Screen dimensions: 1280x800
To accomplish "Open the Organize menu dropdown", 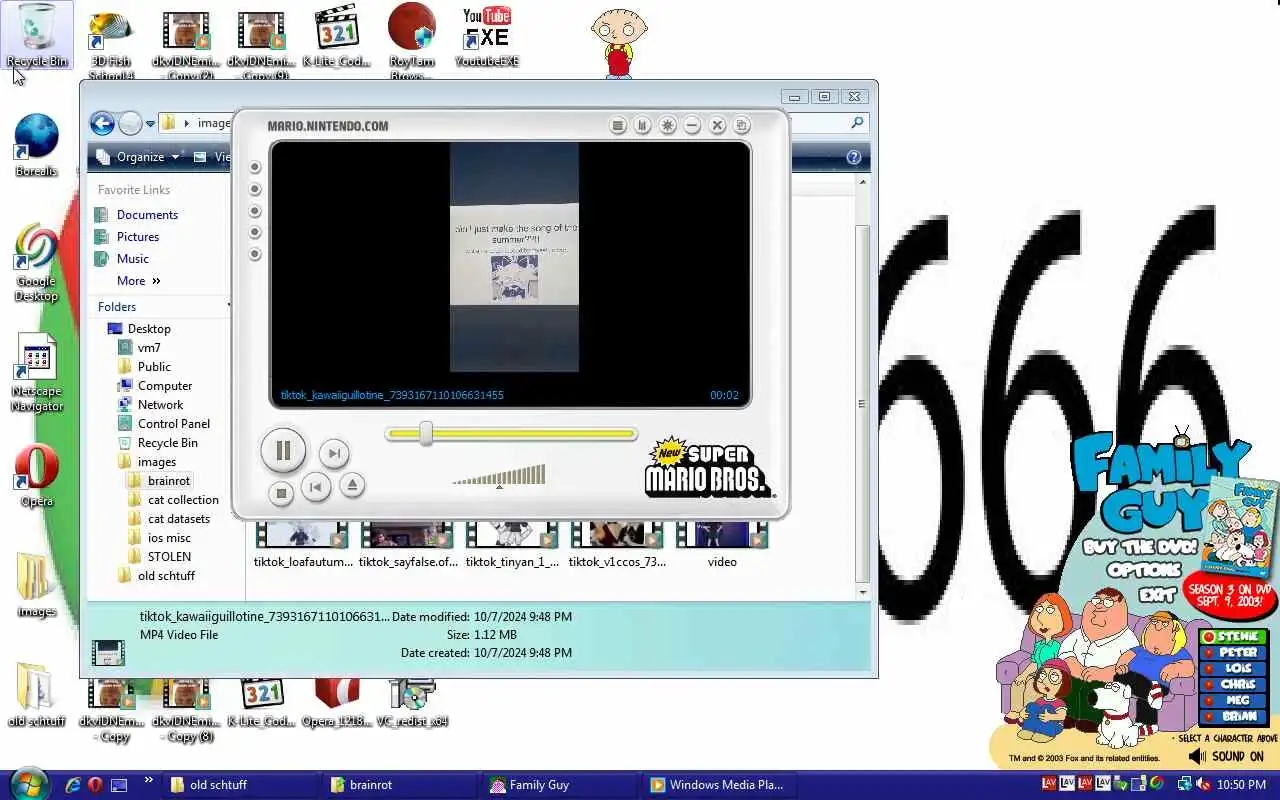I will [137, 157].
